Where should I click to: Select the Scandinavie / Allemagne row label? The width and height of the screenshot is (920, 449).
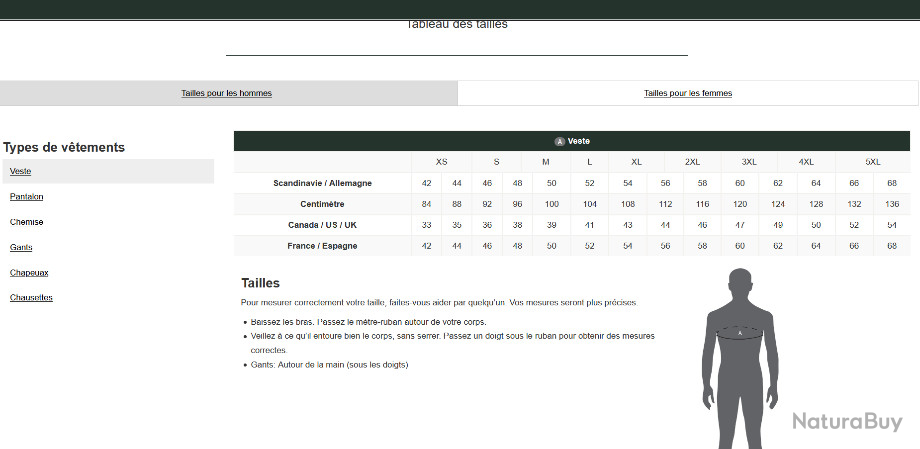tap(322, 183)
